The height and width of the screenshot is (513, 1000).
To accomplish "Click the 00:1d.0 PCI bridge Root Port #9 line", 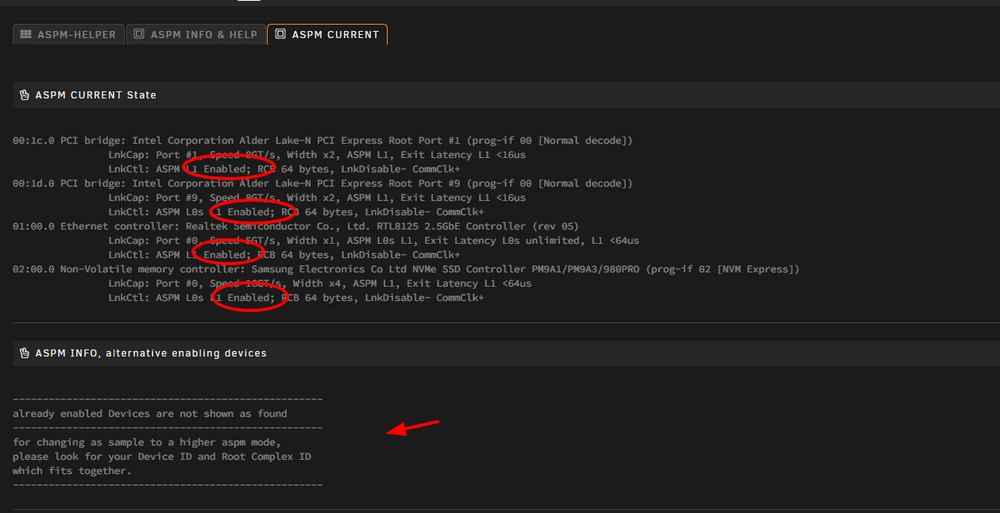I will (323, 183).
